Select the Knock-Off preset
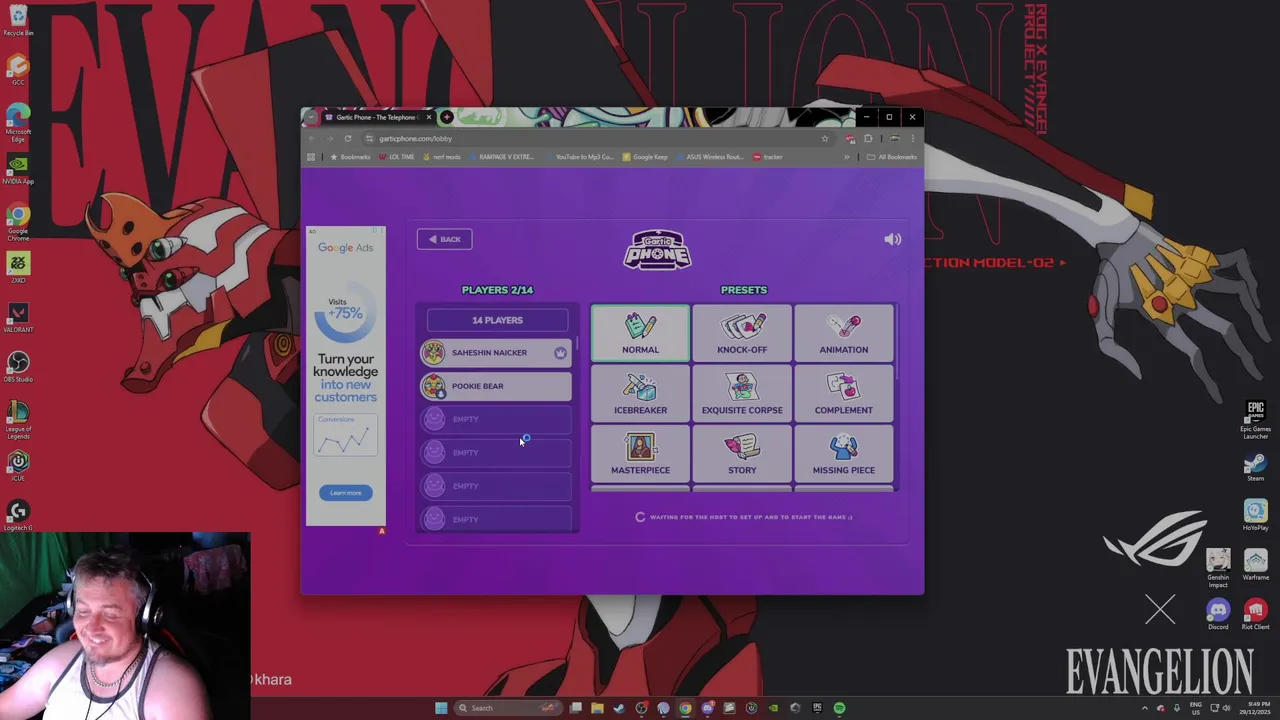 [742, 333]
